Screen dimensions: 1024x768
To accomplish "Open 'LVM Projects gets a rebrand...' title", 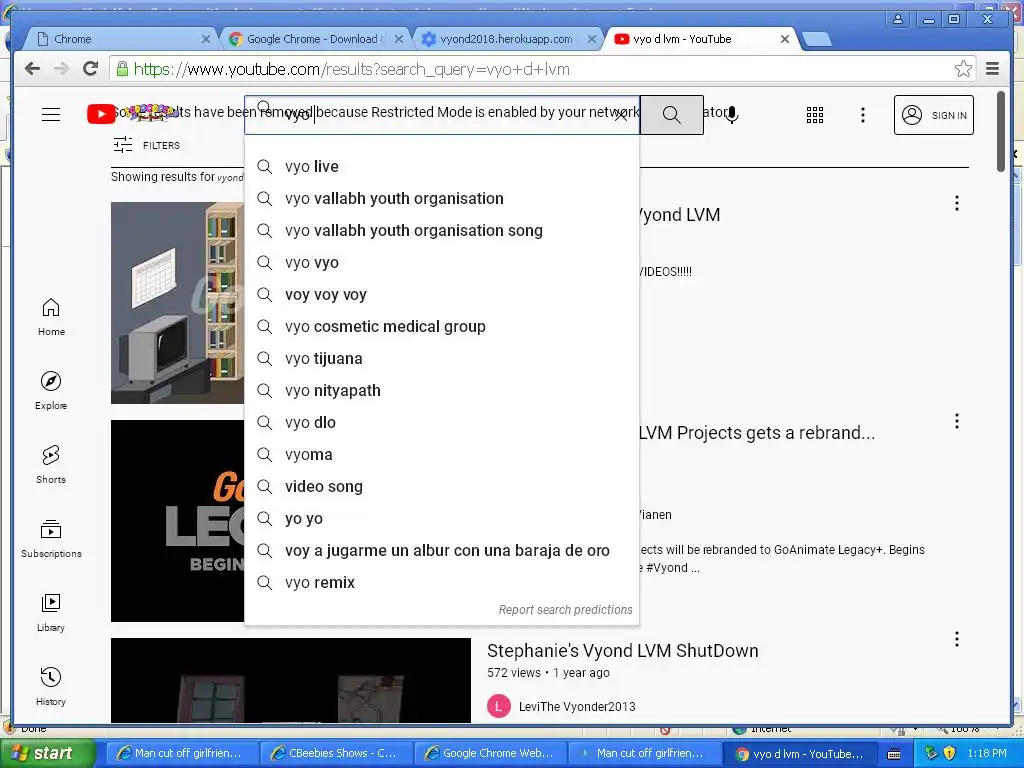I will 756,433.
